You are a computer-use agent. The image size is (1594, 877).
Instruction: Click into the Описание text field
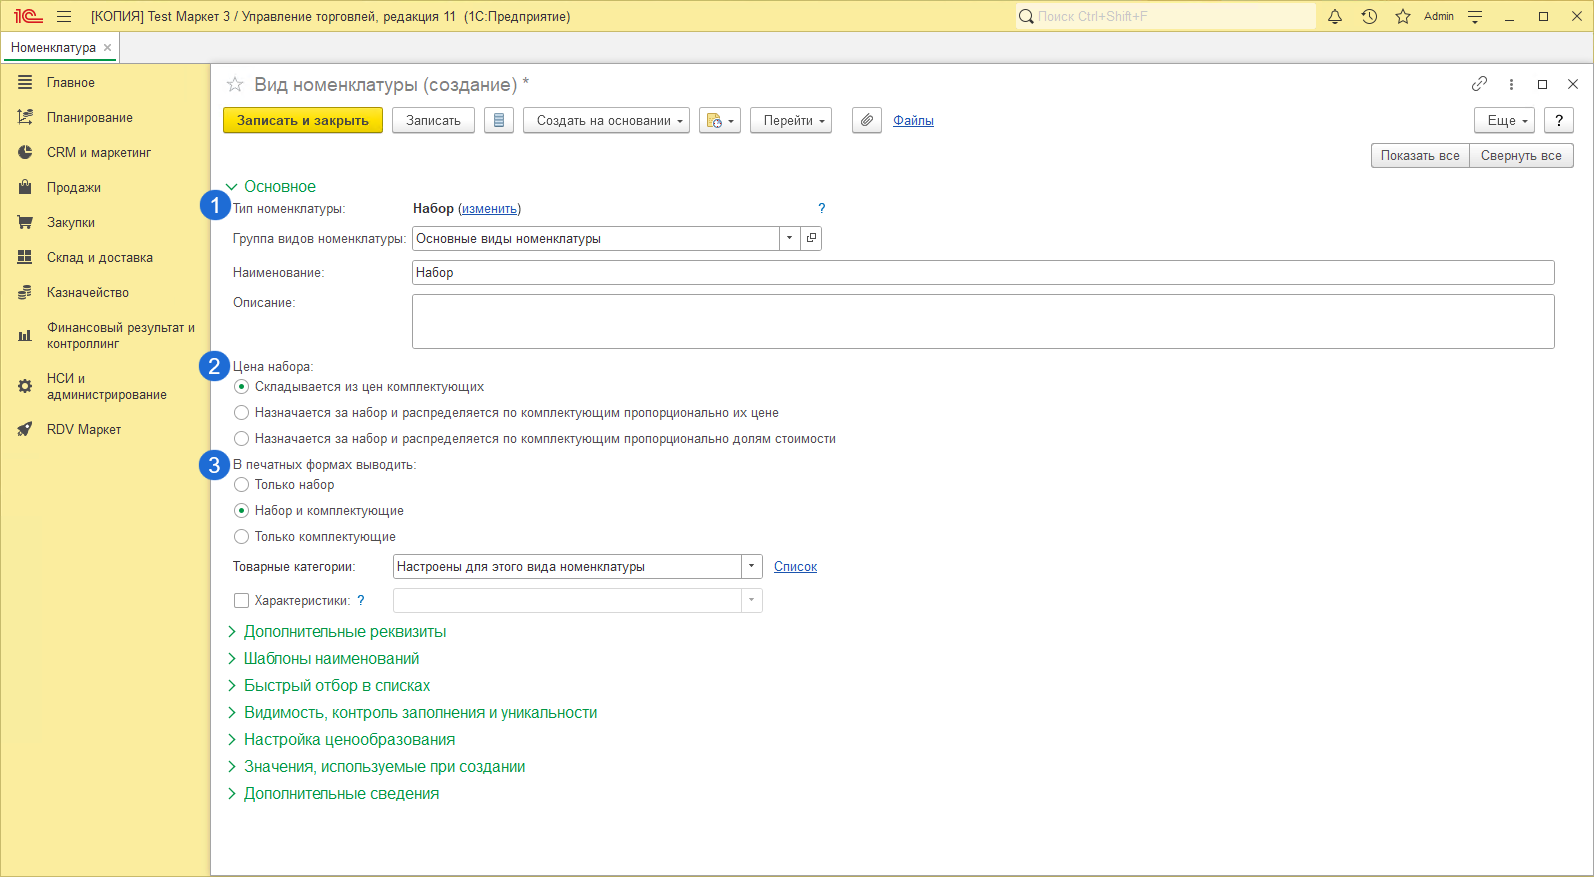point(982,321)
